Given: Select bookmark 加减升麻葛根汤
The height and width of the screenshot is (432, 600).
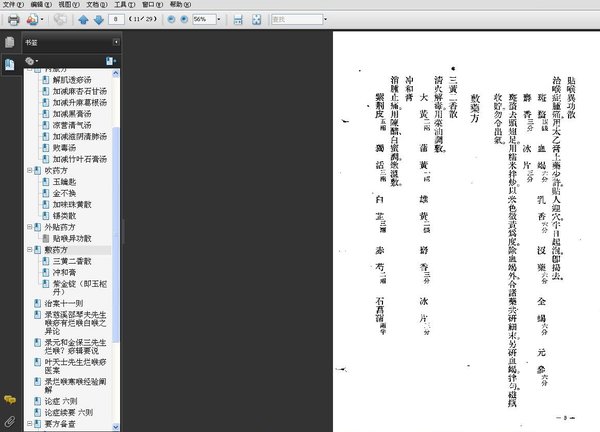Looking at the screenshot, I should 80,103.
